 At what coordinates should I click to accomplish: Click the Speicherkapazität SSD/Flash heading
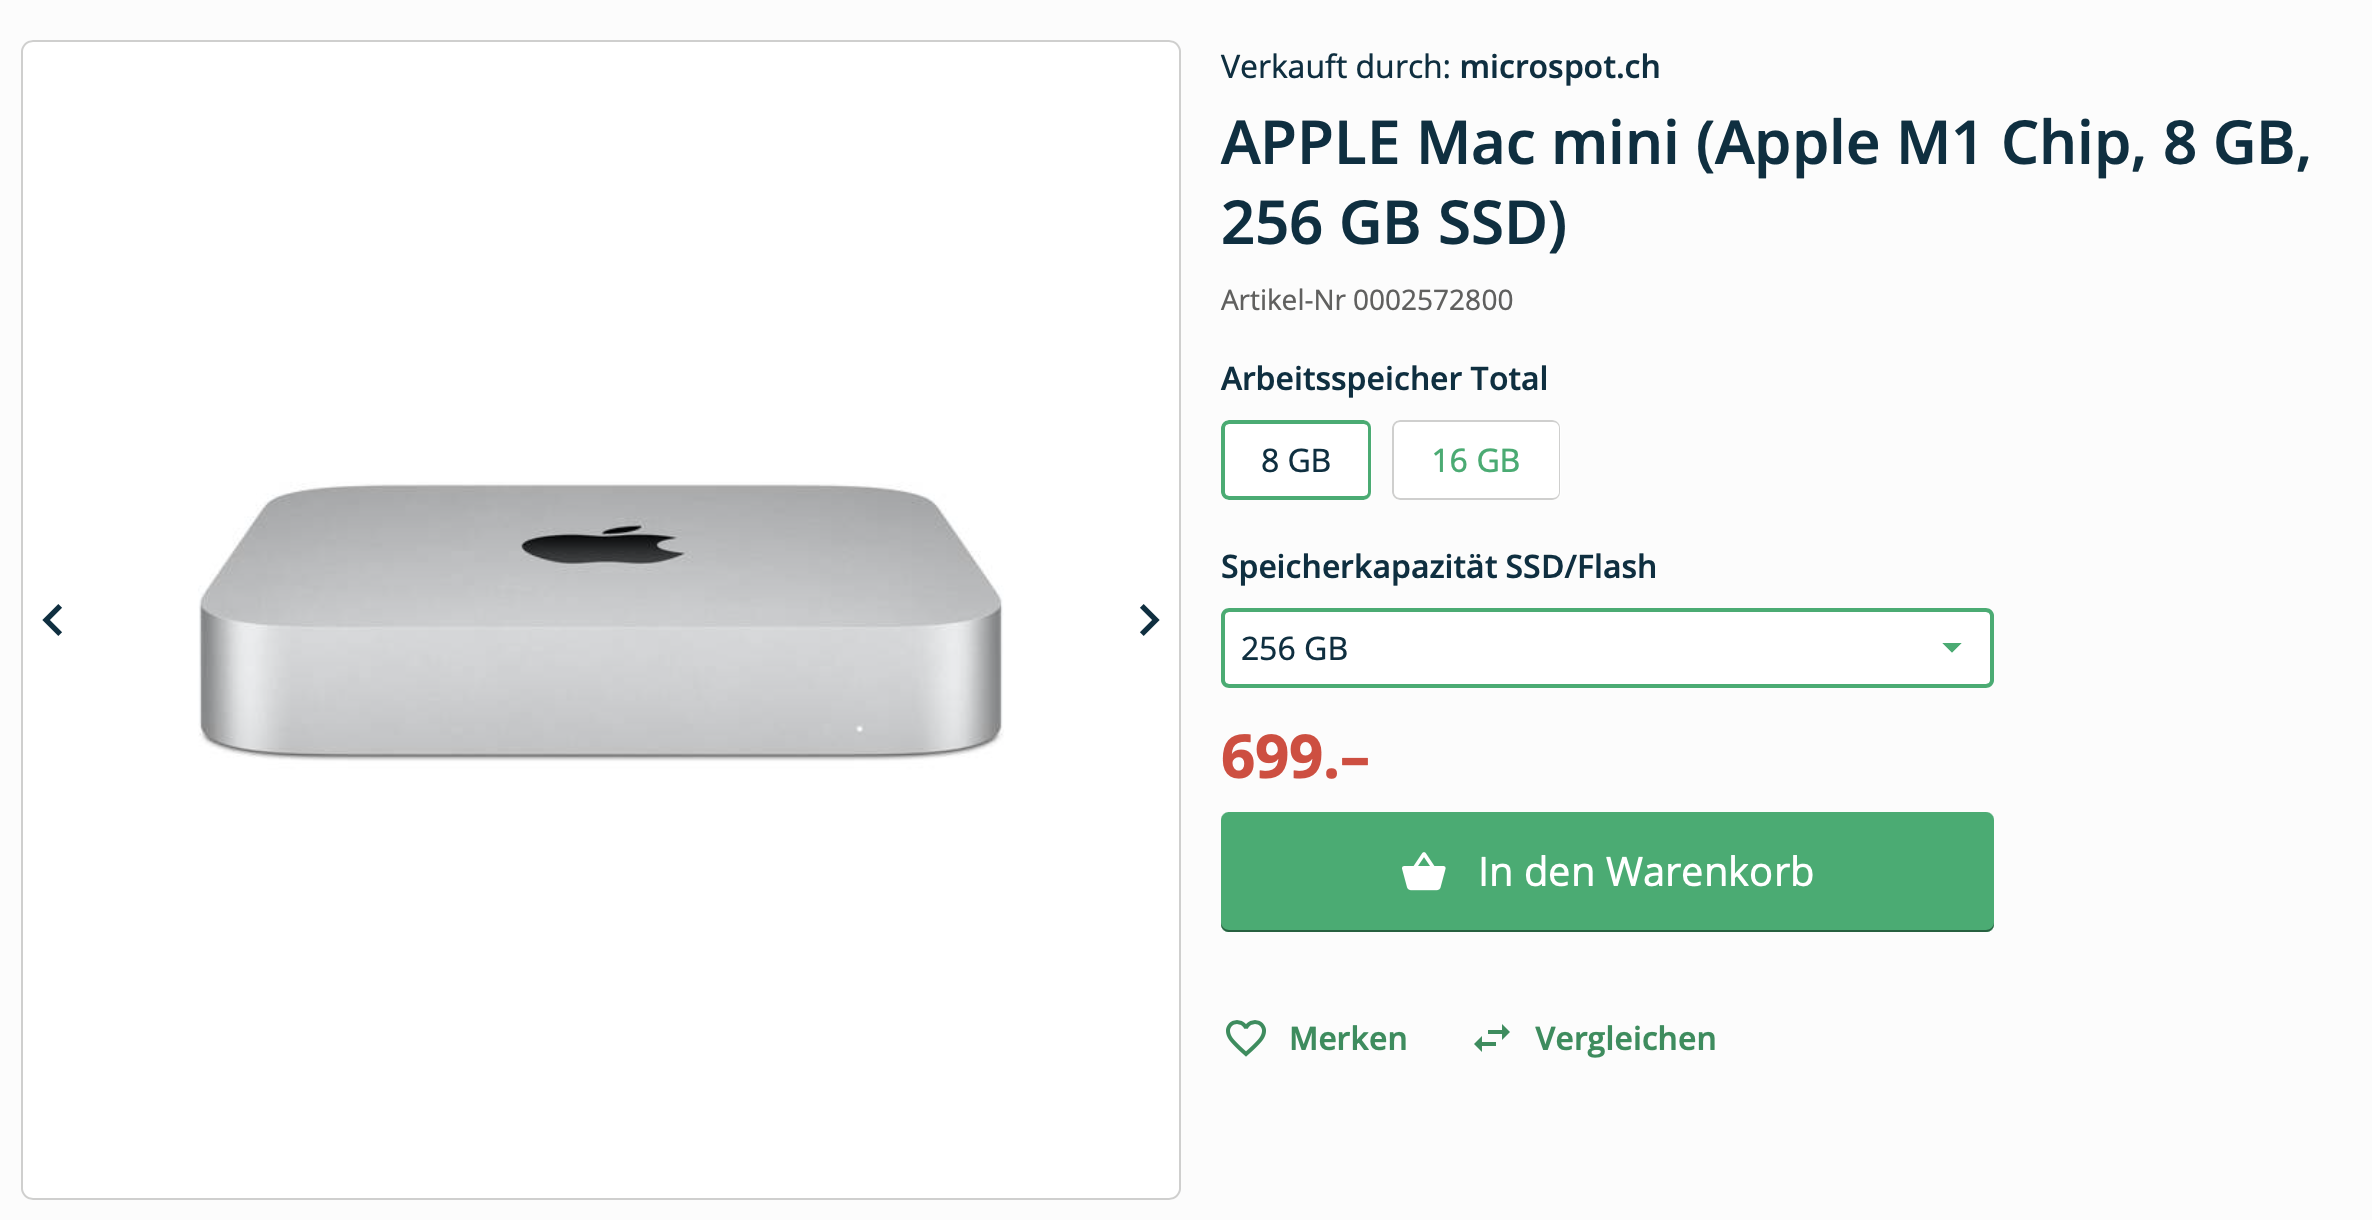1438,567
